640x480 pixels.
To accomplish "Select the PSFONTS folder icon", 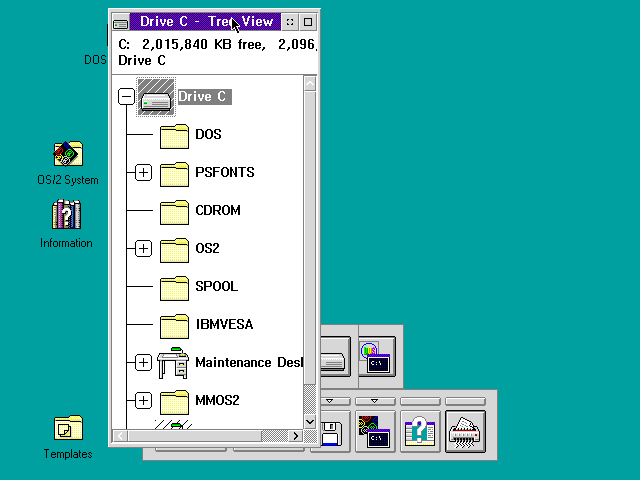I will [174, 174].
